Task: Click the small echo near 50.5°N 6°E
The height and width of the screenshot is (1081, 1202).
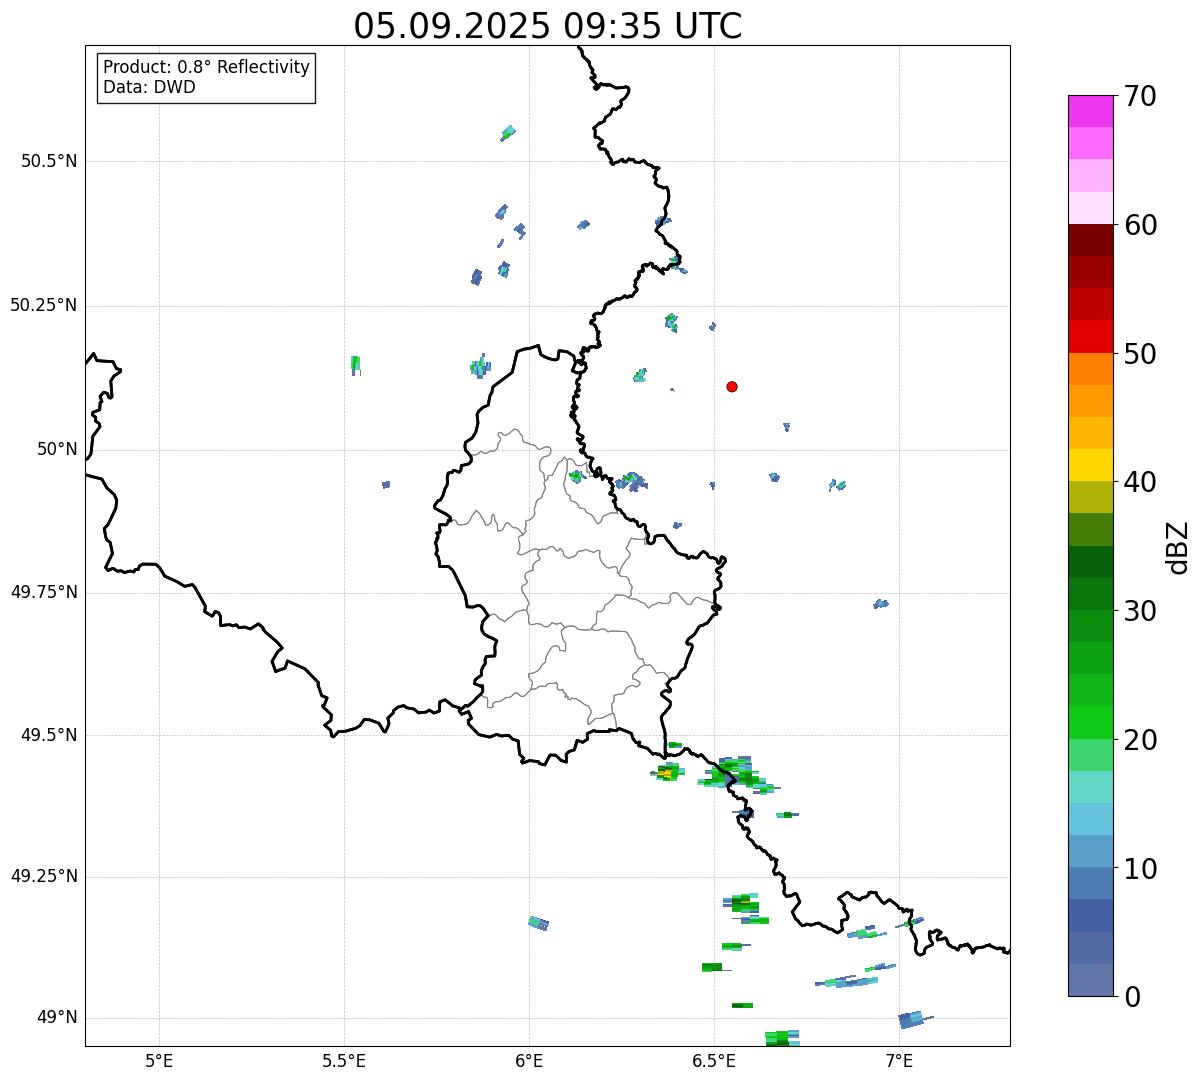Action: (x=508, y=132)
